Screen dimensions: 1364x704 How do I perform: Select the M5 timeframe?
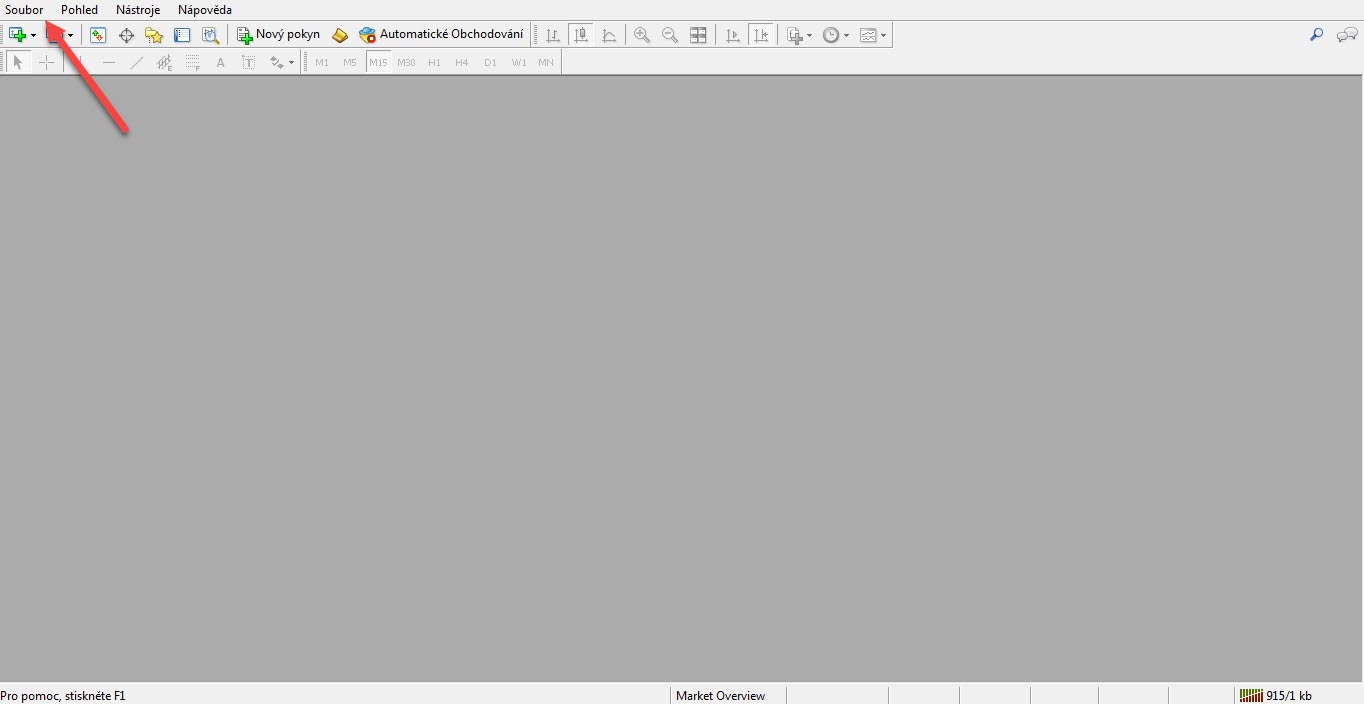(350, 62)
